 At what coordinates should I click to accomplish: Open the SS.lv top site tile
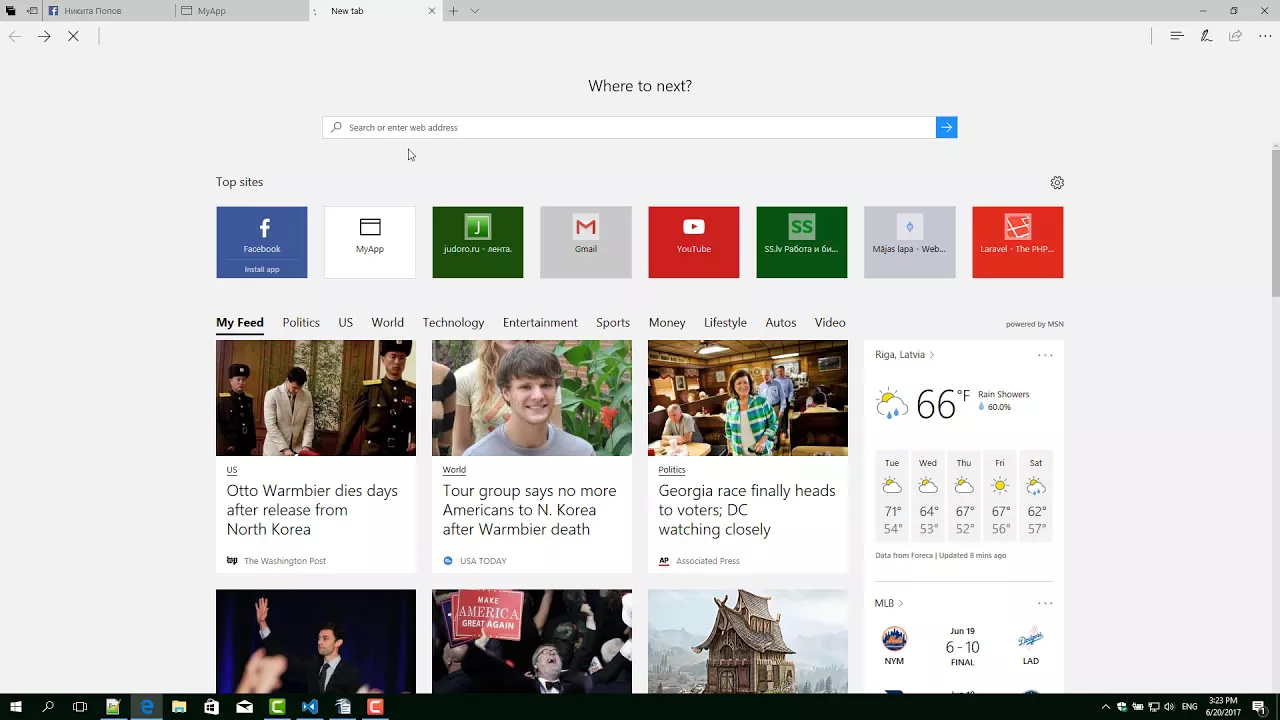point(802,242)
